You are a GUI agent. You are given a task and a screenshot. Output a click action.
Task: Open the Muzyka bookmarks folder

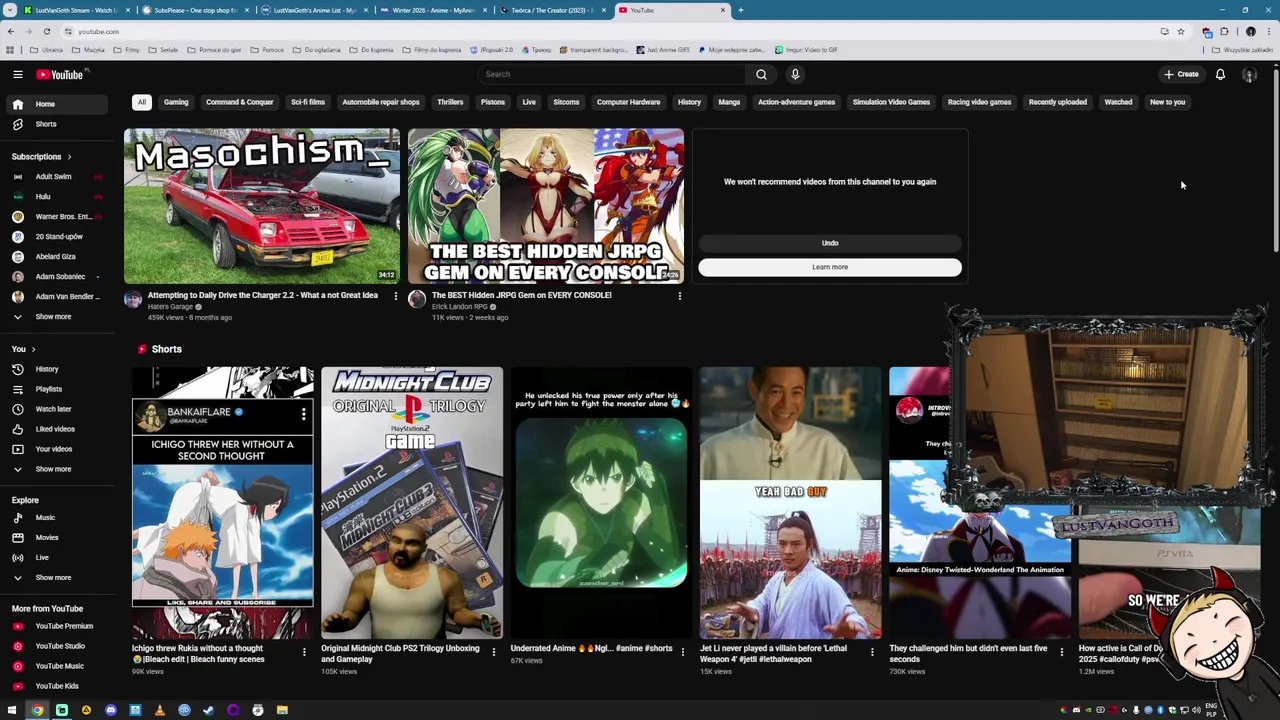pyautogui.click(x=89, y=50)
